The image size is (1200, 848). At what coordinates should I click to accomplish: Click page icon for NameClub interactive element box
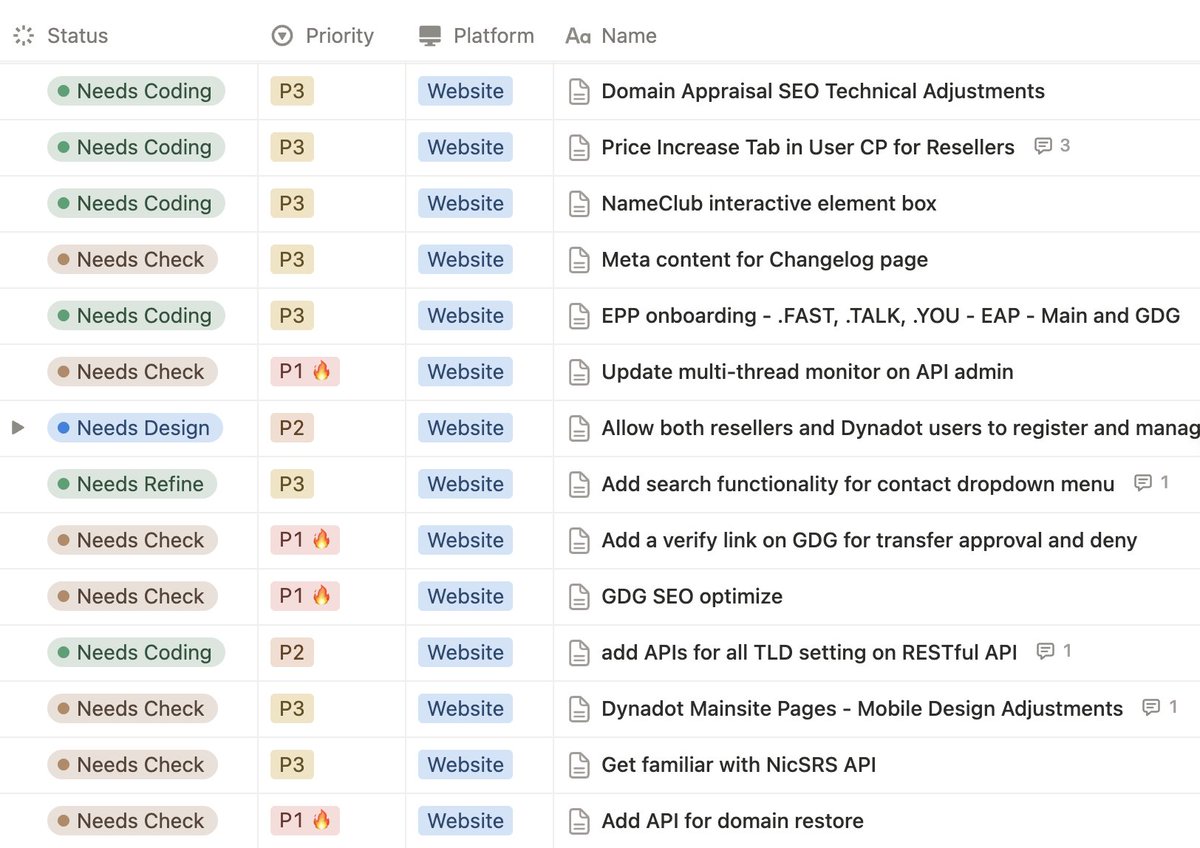[579, 204]
